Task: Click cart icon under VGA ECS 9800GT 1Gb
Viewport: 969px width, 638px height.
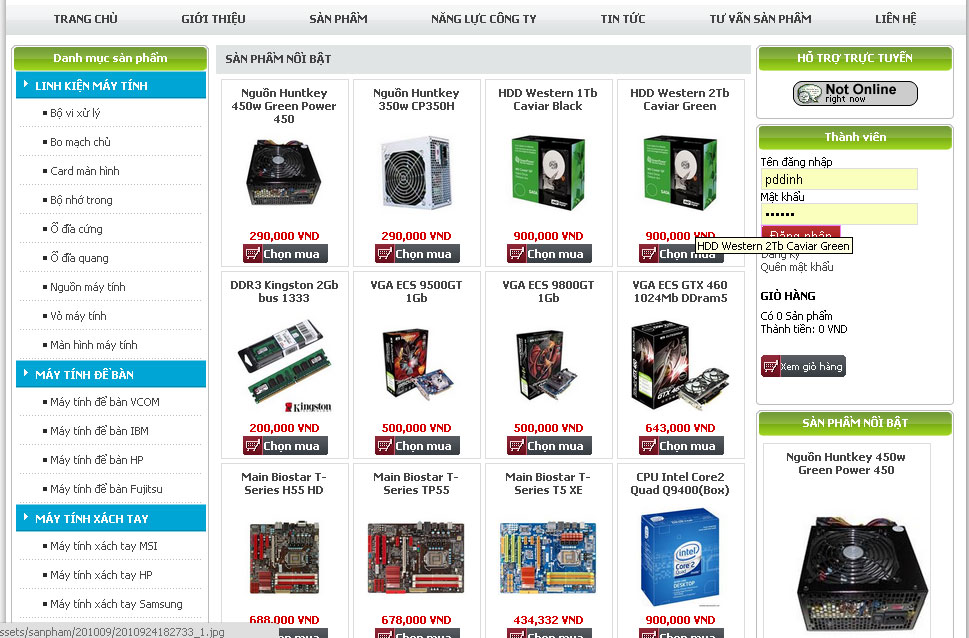Action: click(x=517, y=446)
